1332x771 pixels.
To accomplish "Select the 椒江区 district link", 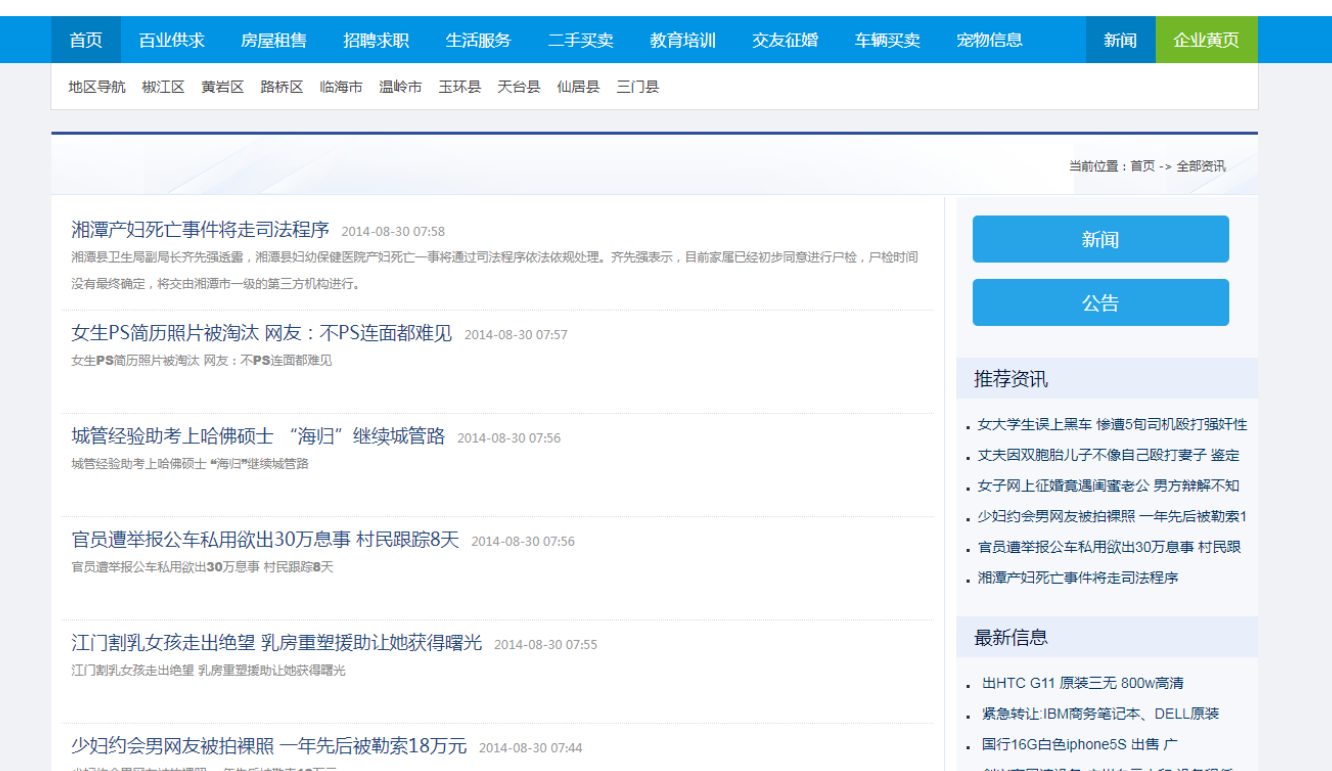I will tap(162, 87).
